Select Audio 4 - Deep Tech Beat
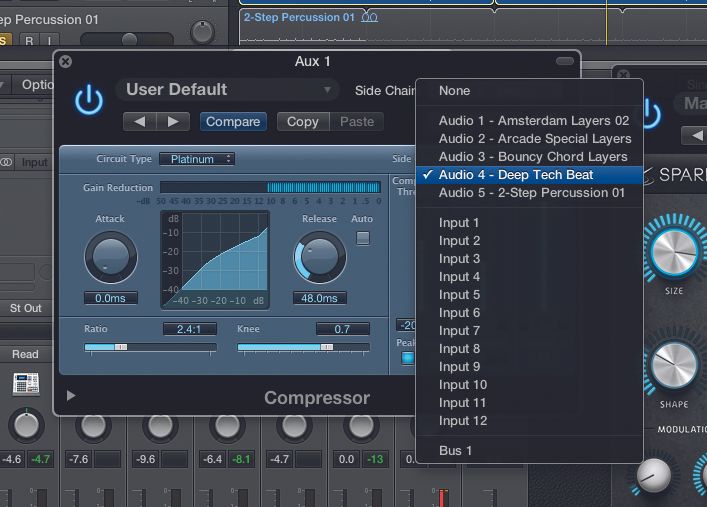707x507 pixels. coord(529,175)
